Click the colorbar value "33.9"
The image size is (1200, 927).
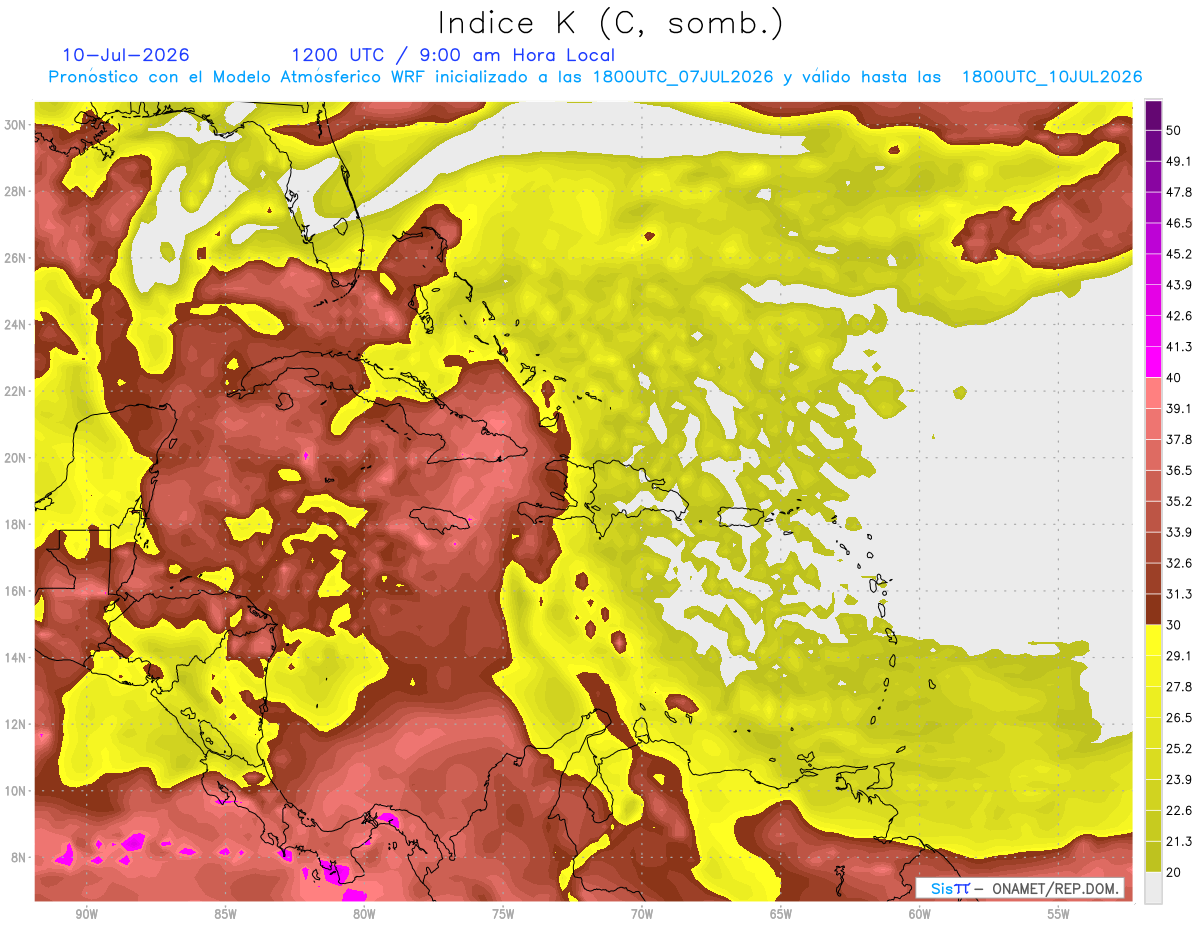click(x=1179, y=532)
